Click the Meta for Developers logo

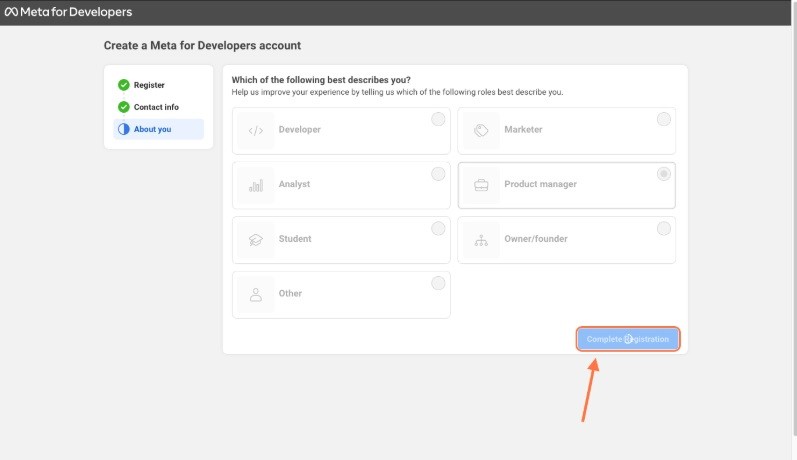tap(68, 12)
